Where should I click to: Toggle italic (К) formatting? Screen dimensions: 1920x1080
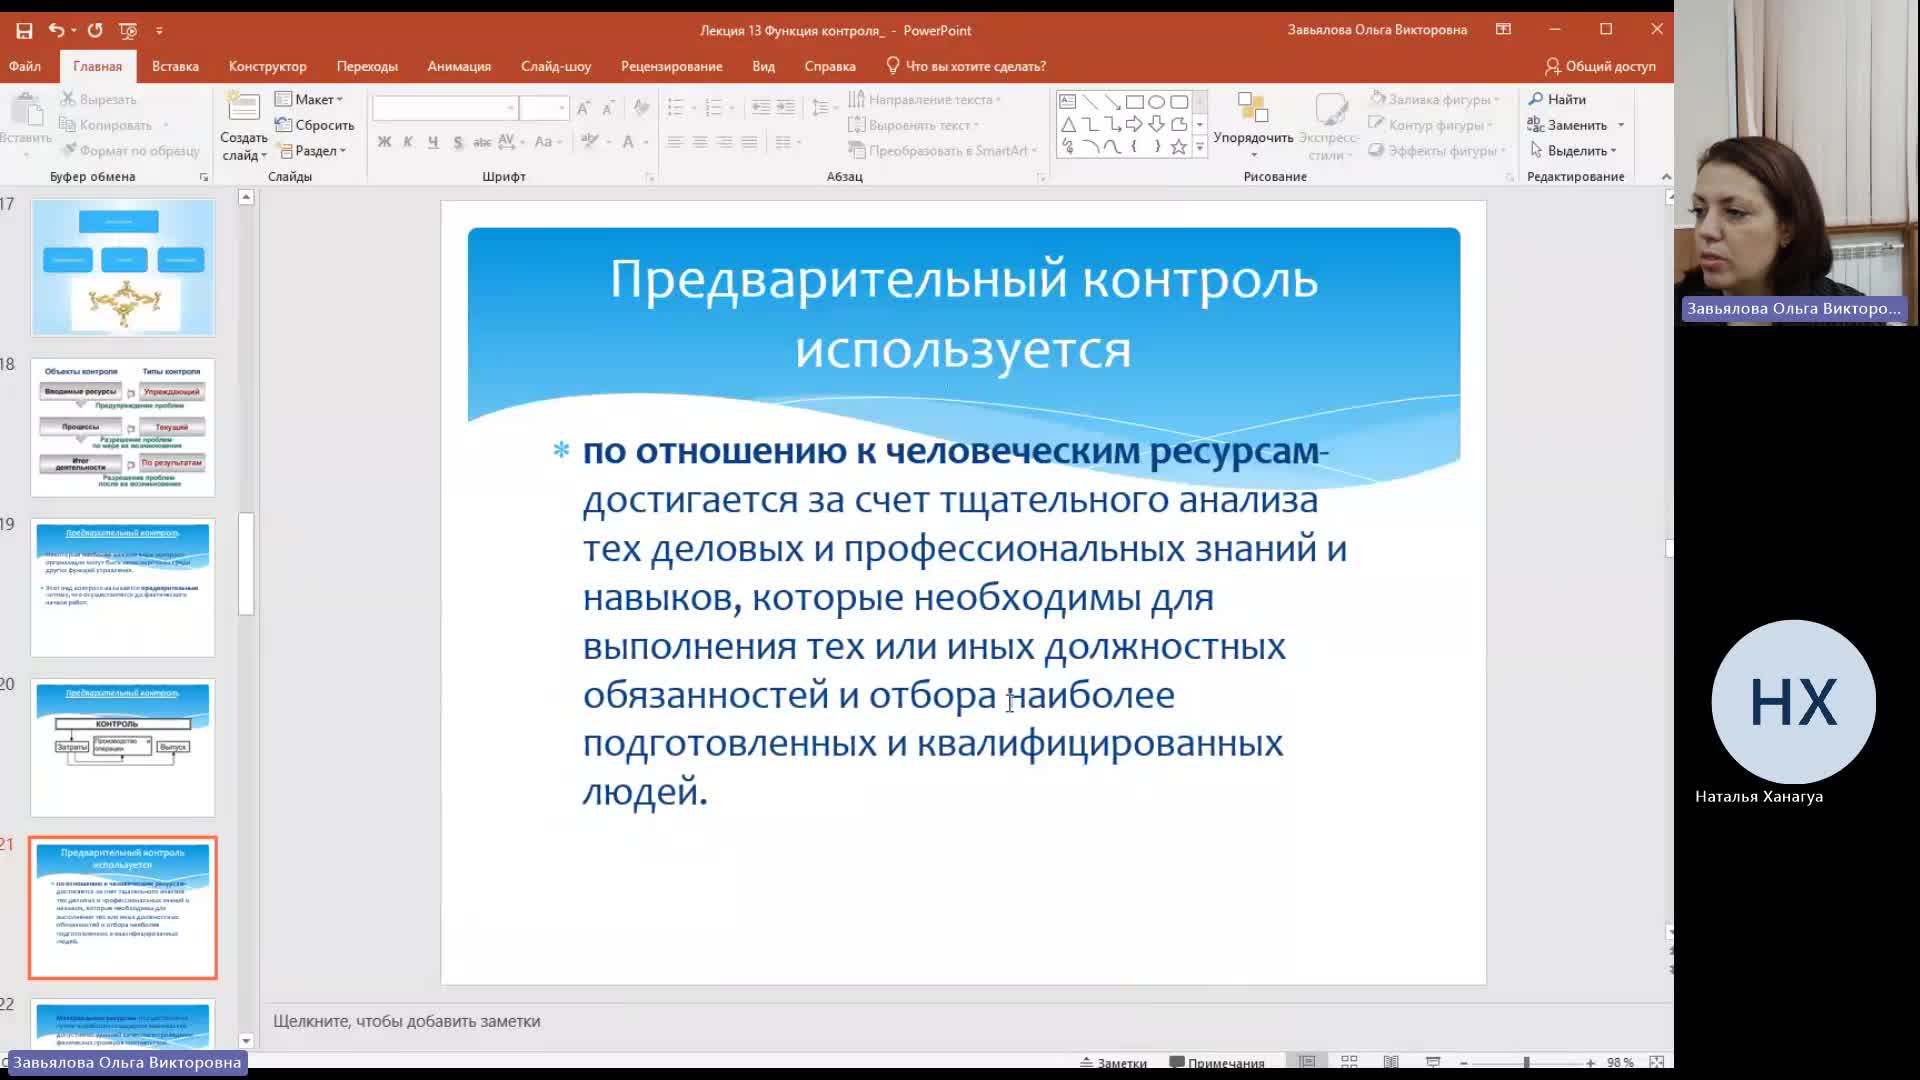[x=408, y=142]
